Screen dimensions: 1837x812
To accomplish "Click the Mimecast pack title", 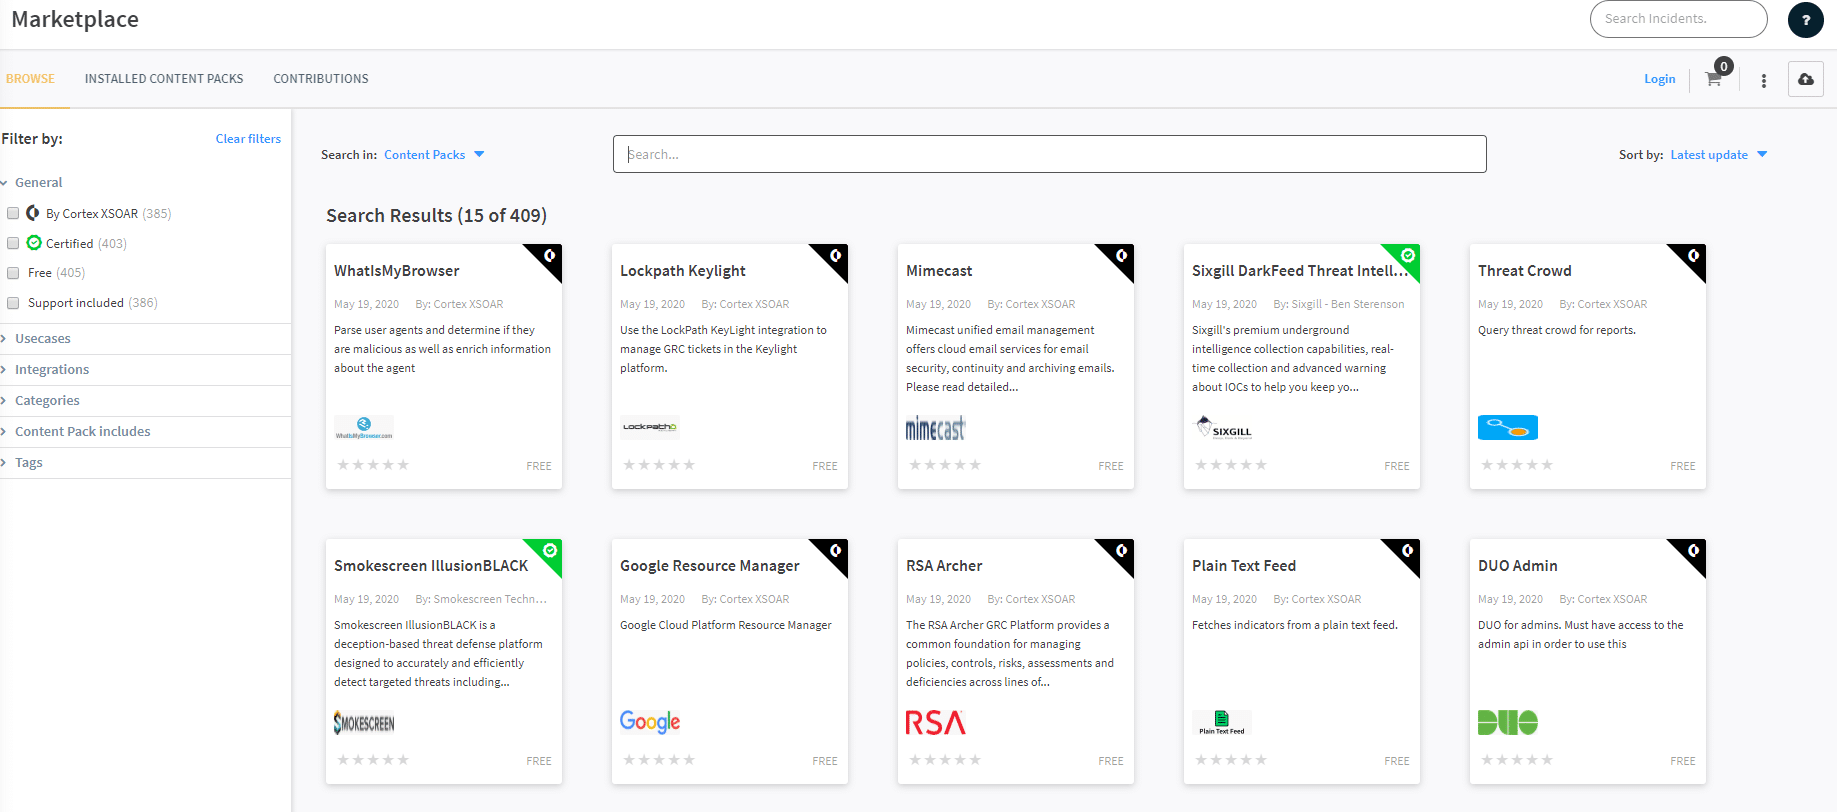I will pyautogui.click(x=939, y=271).
